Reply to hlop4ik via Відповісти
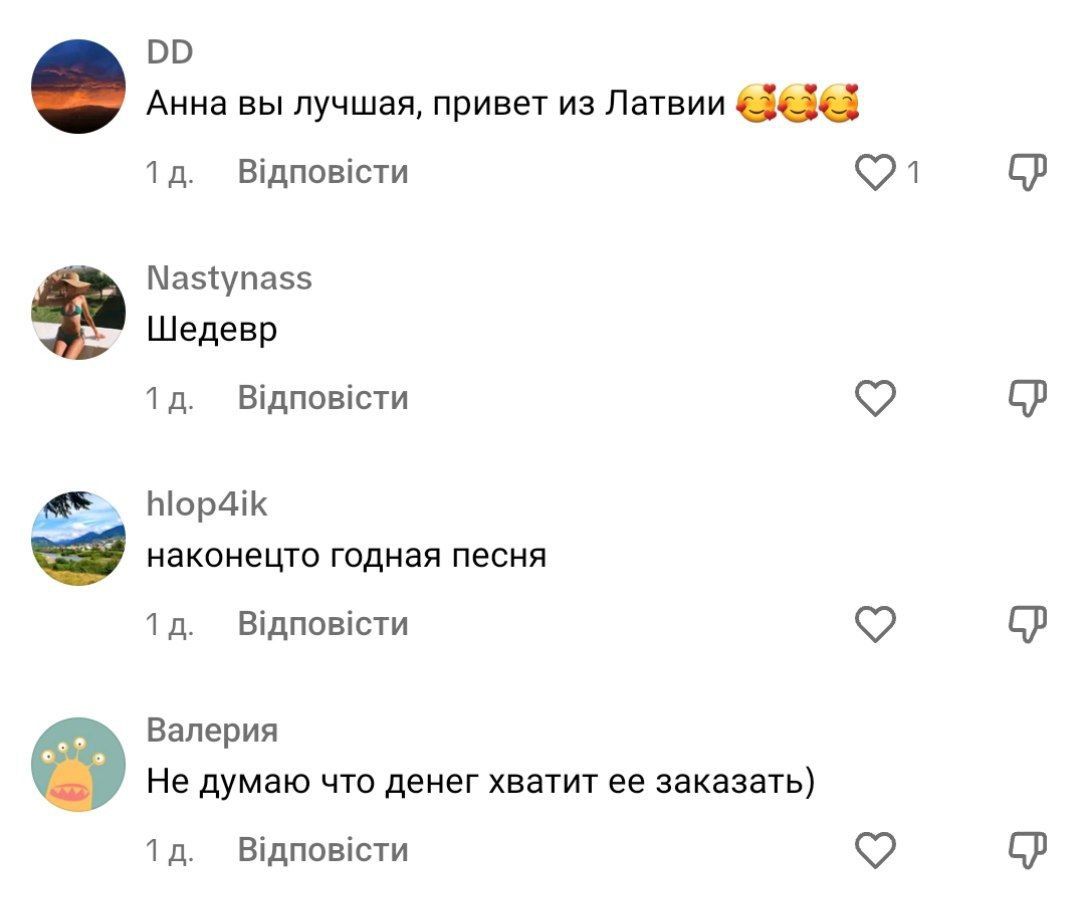The height and width of the screenshot is (924, 1080). pyautogui.click(x=323, y=623)
